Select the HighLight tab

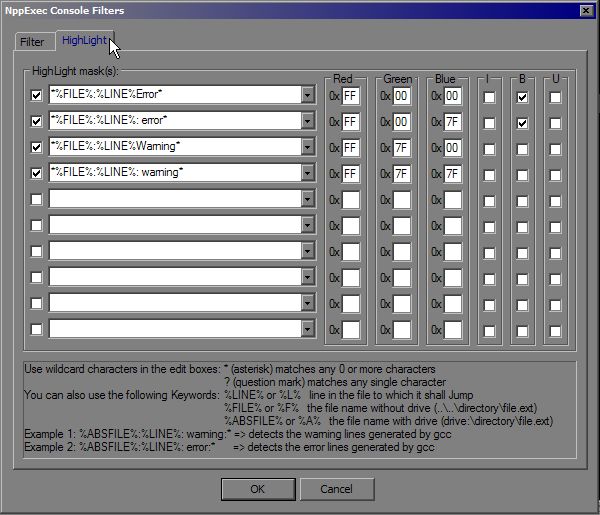pos(84,41)
